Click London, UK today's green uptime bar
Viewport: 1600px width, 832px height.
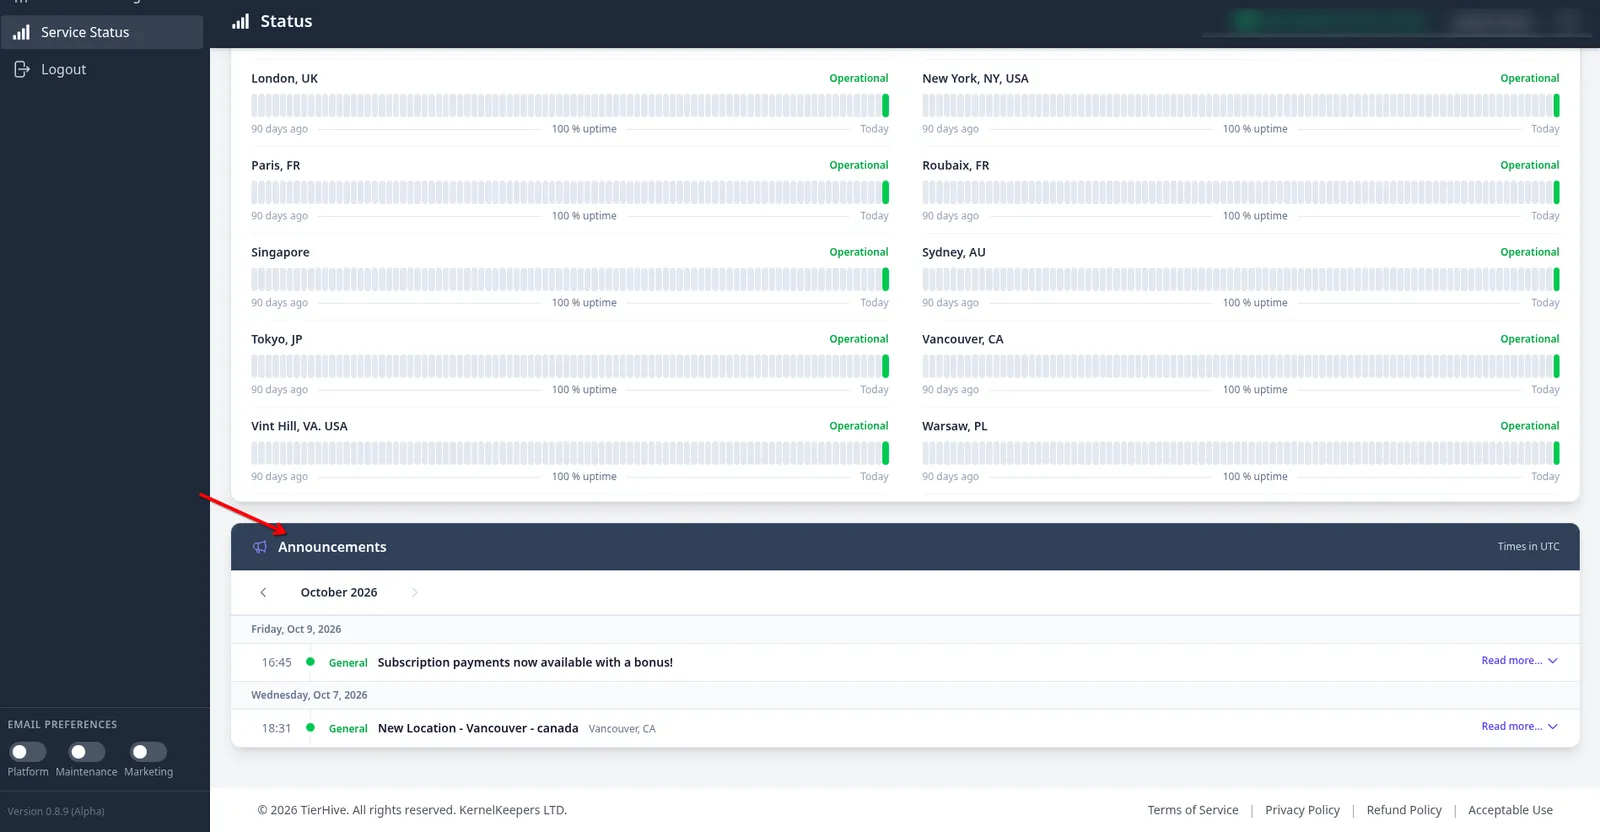click(885, 105)
